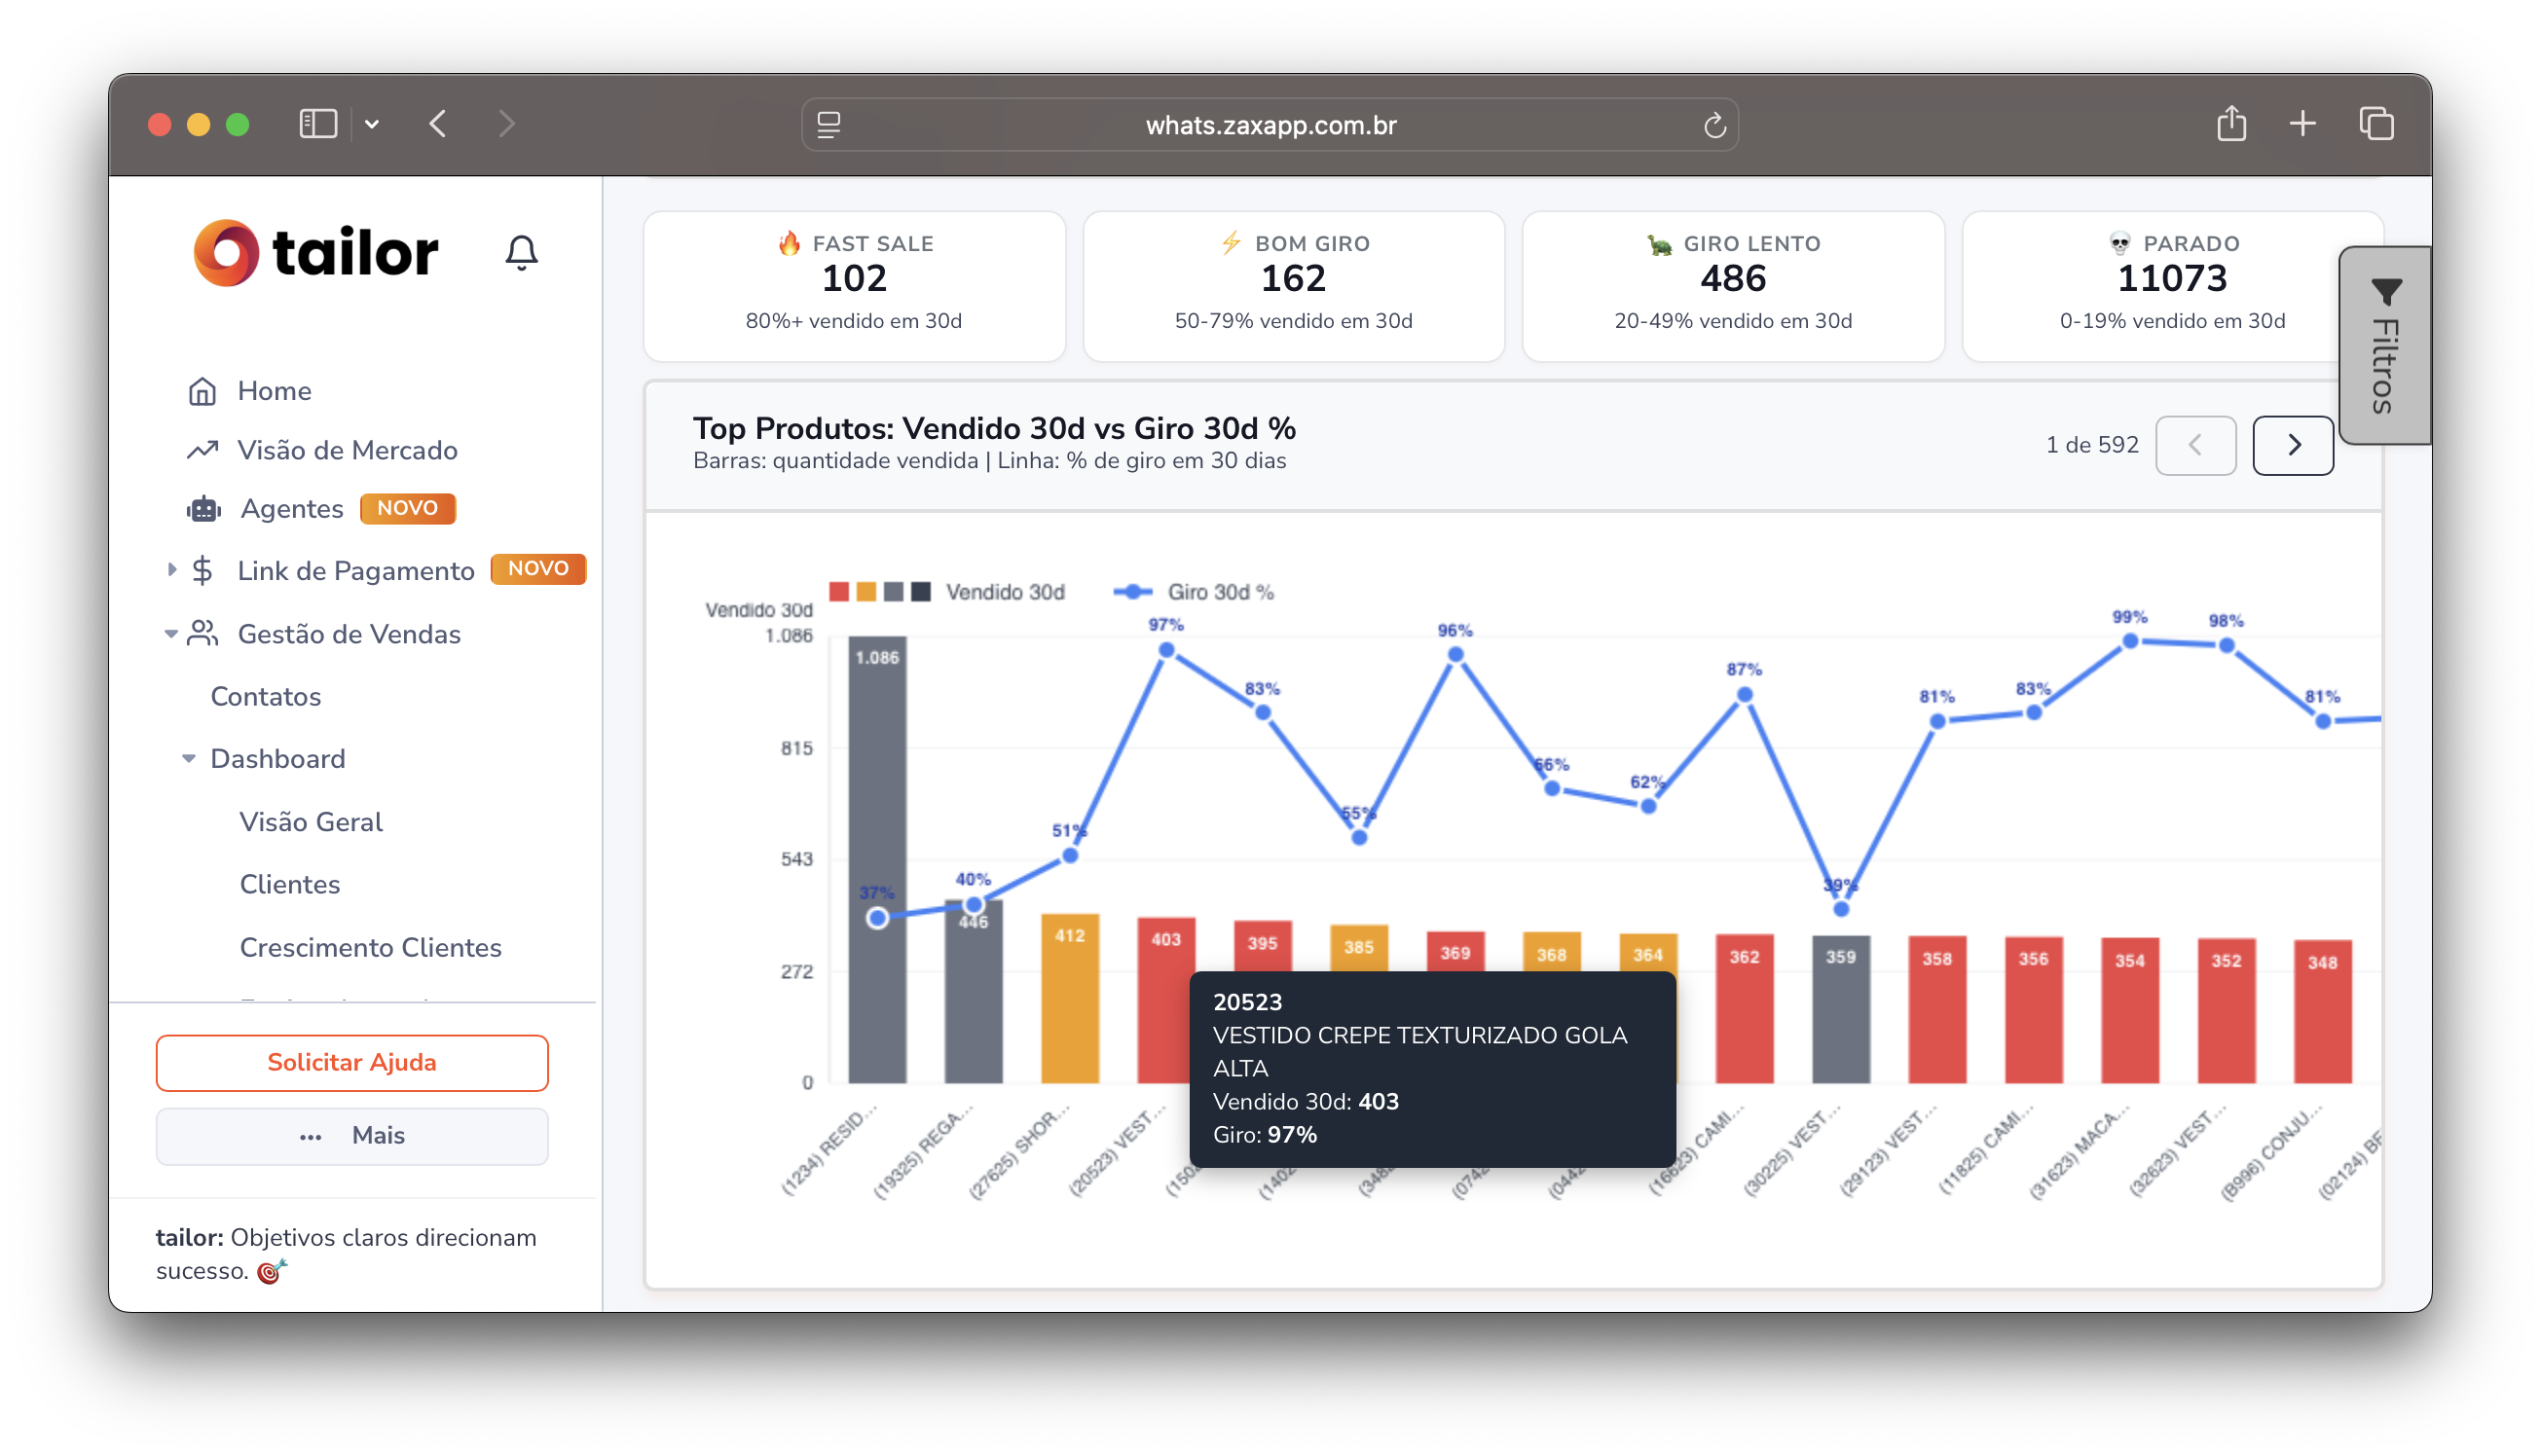The width and height of the screenshot is (2541, 1456).
Task: Collapse the Dashboard submenu
Action: click(x=189, y=759)
